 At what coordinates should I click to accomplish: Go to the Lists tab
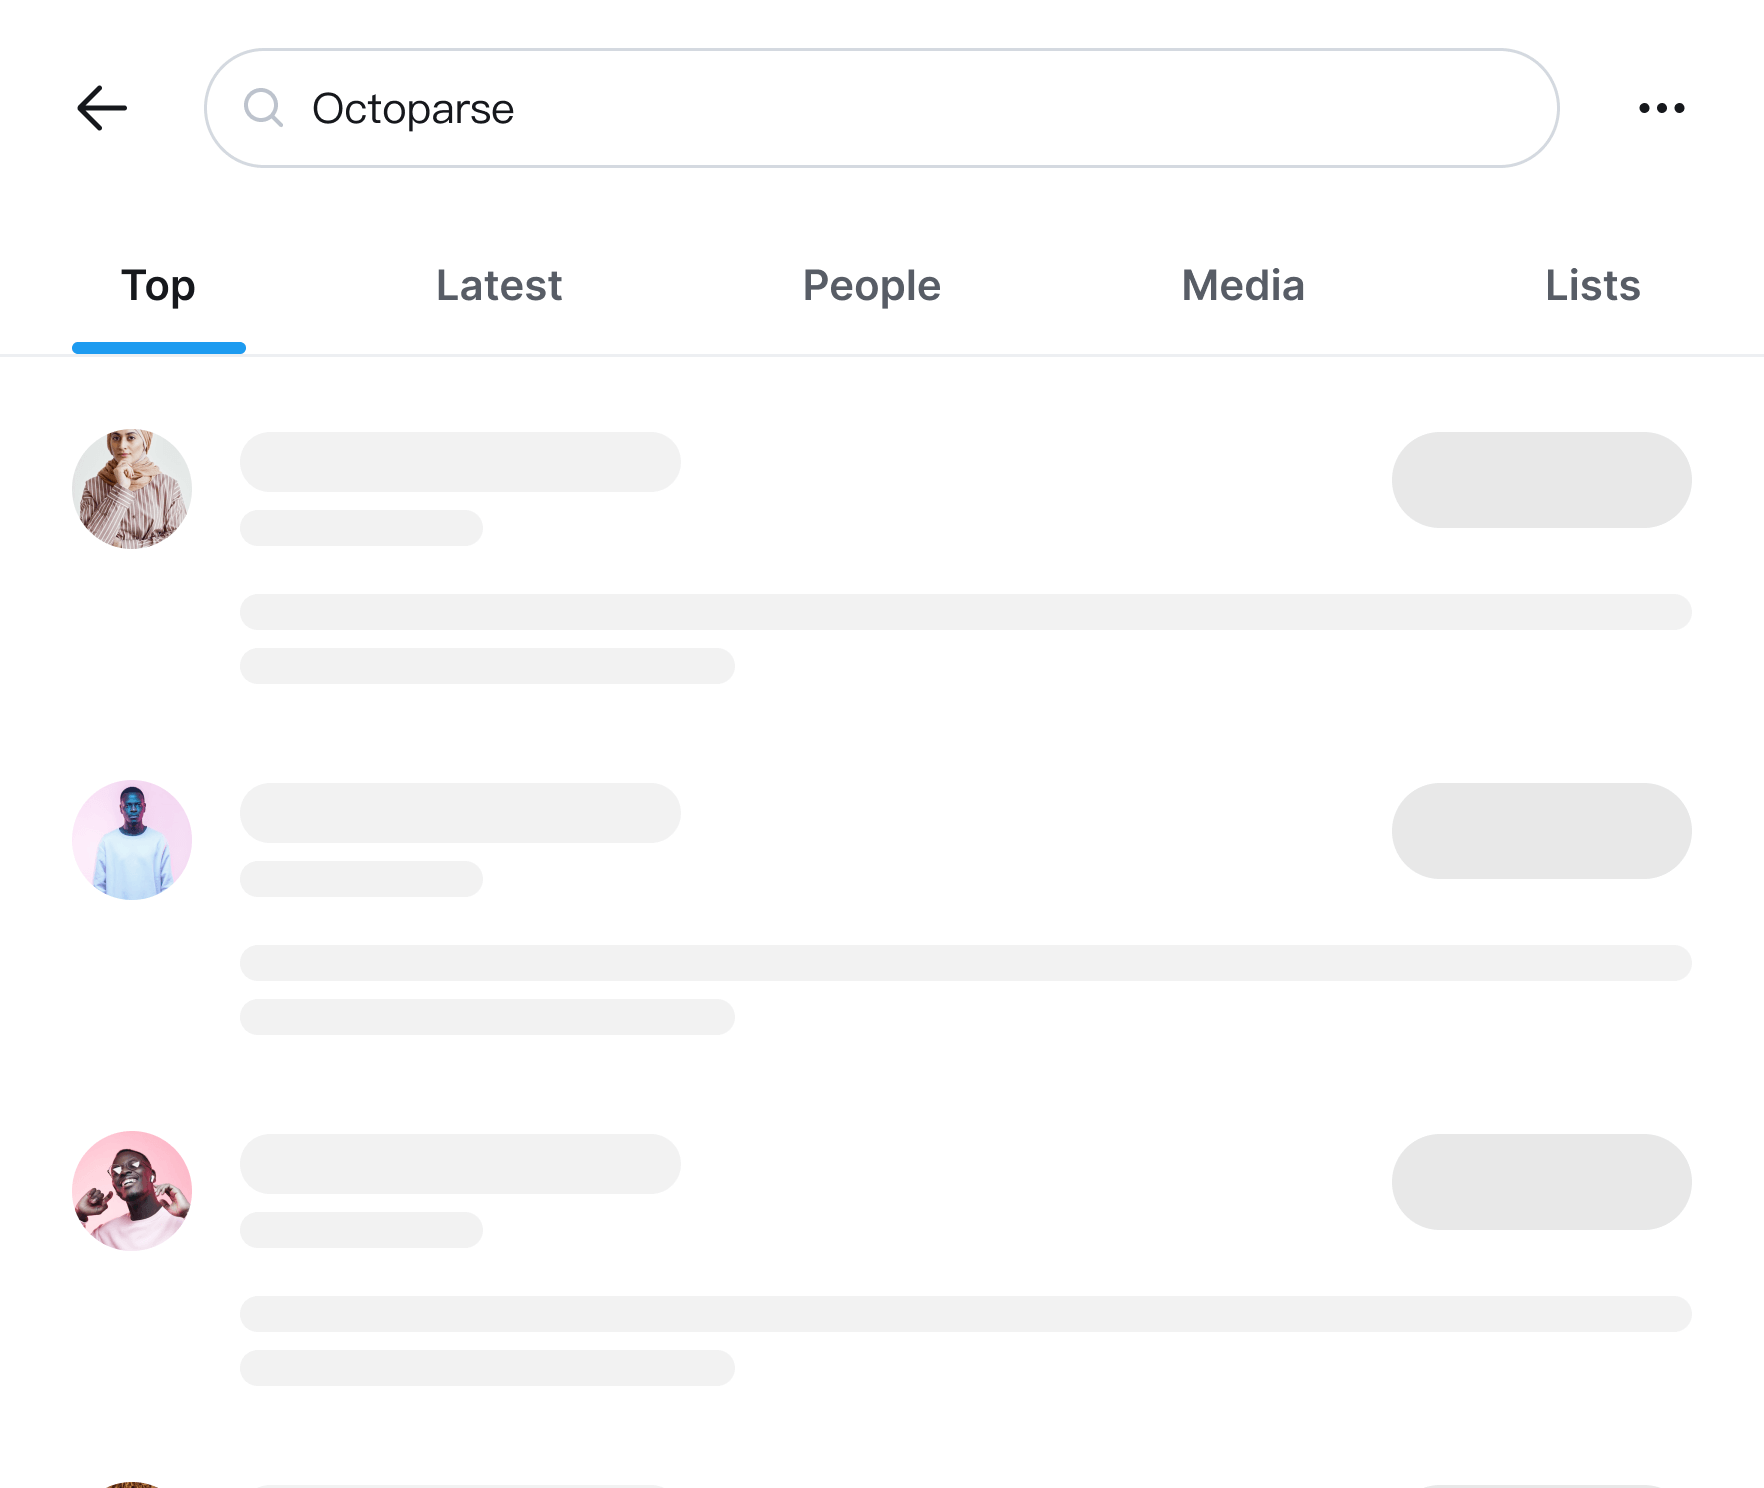(1592, 286)
